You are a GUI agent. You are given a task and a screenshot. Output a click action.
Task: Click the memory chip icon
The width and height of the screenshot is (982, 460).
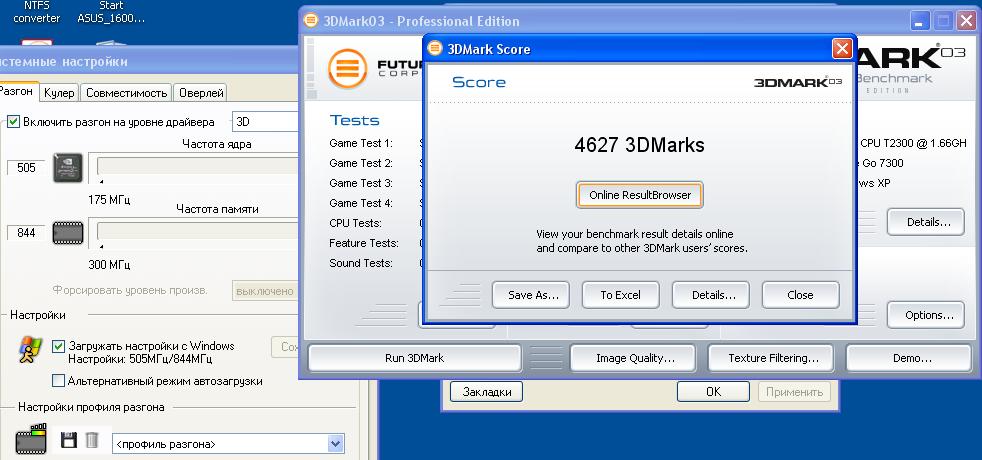68,232
